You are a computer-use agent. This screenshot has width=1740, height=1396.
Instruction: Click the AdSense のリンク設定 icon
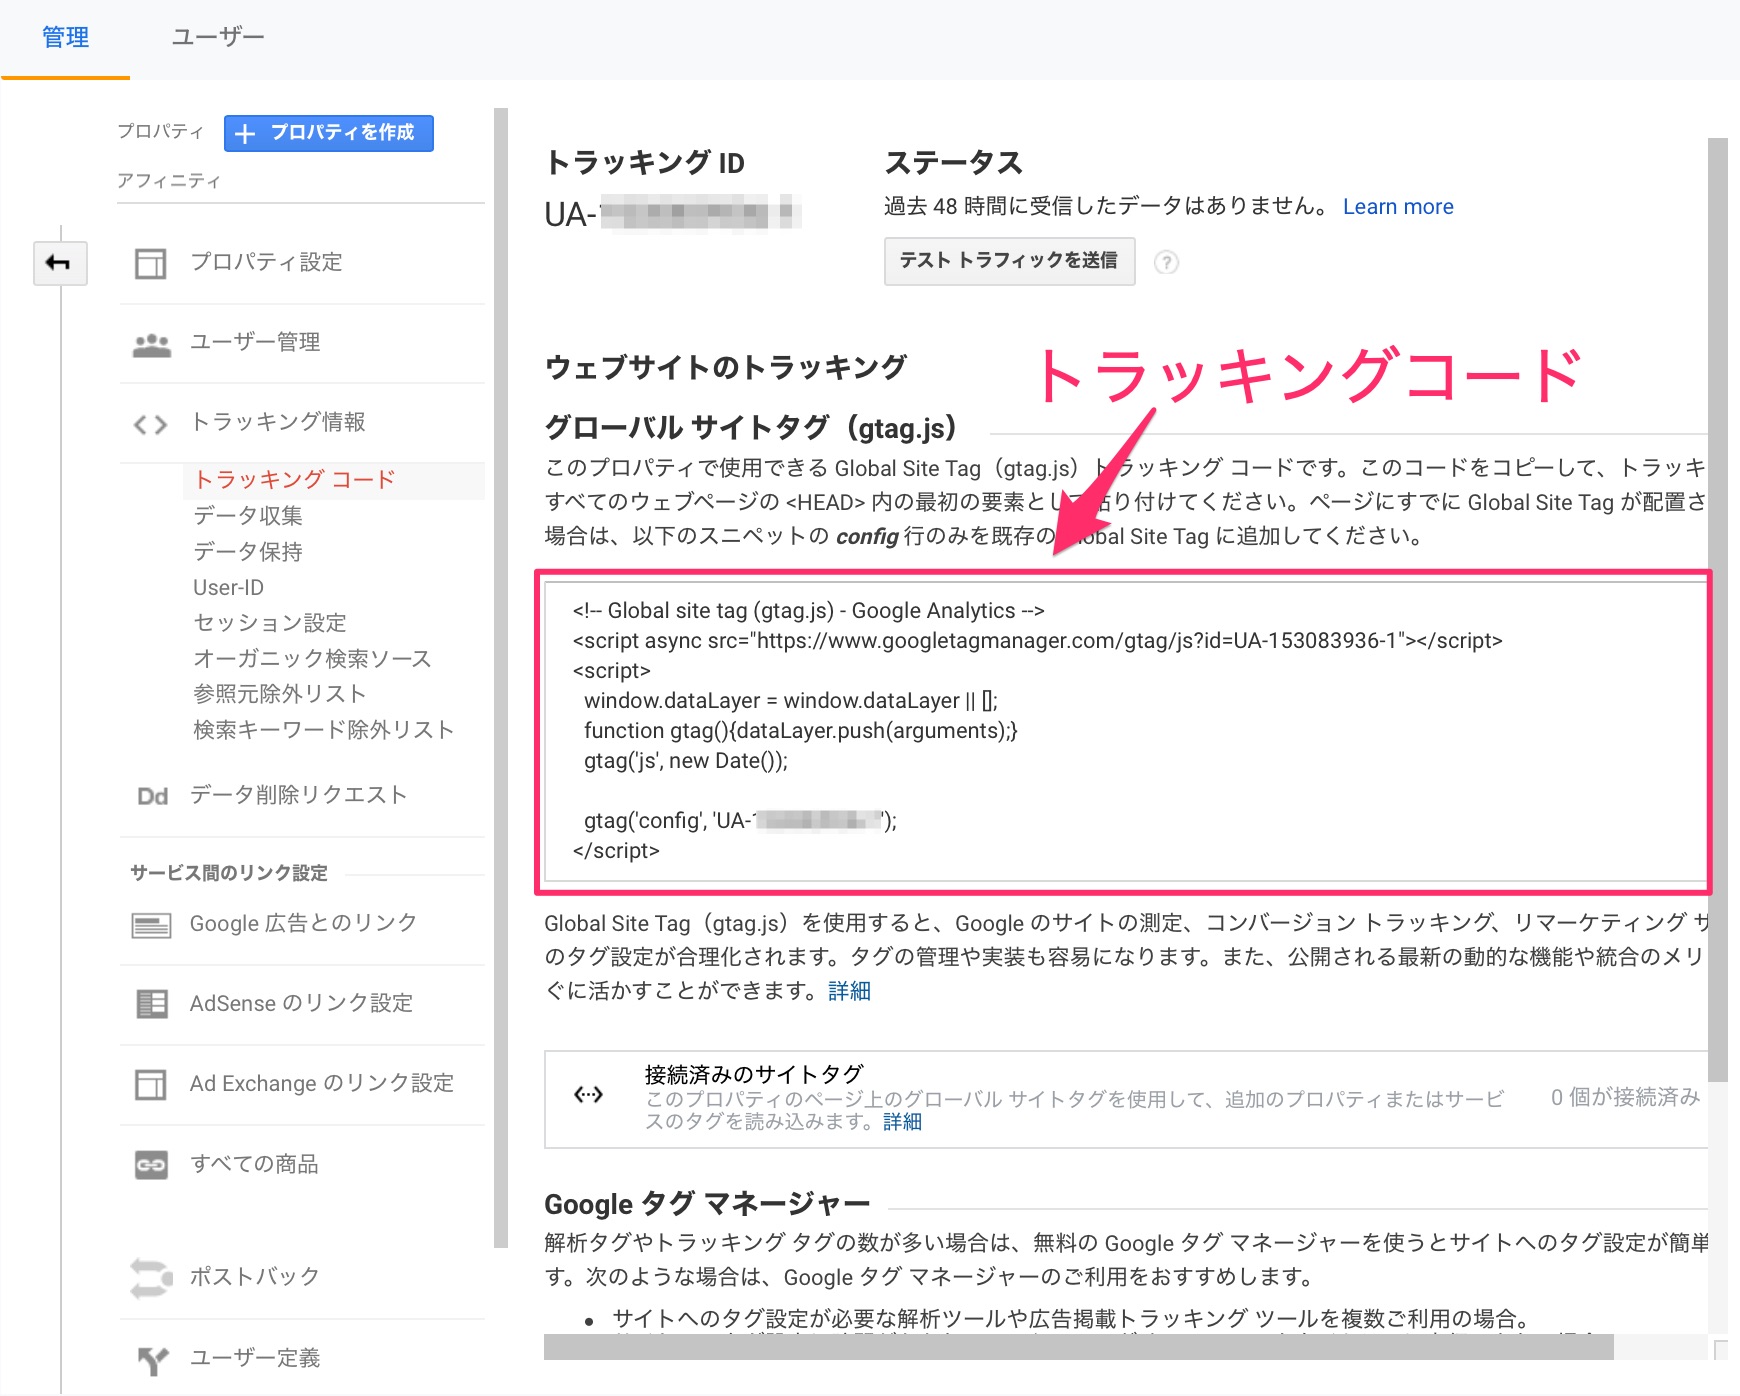pos(151,1004)
